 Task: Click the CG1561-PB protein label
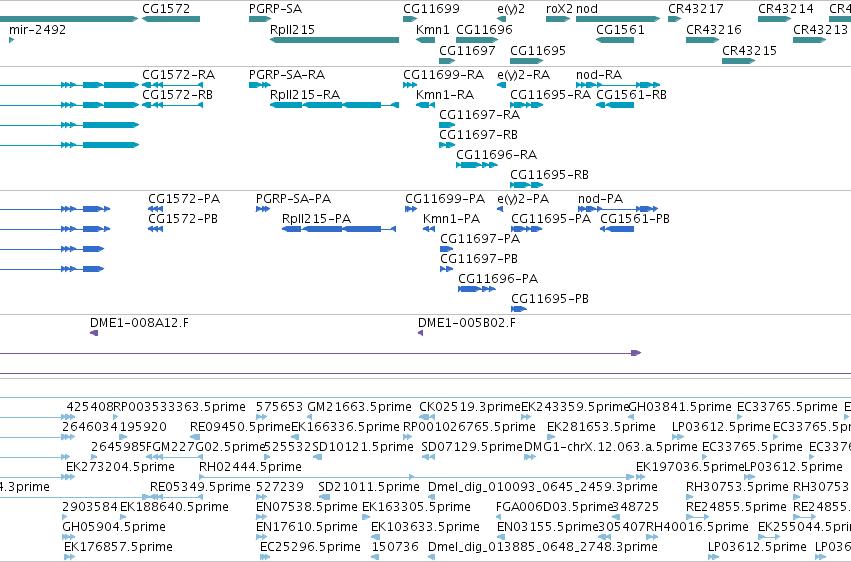coord(635,219)
